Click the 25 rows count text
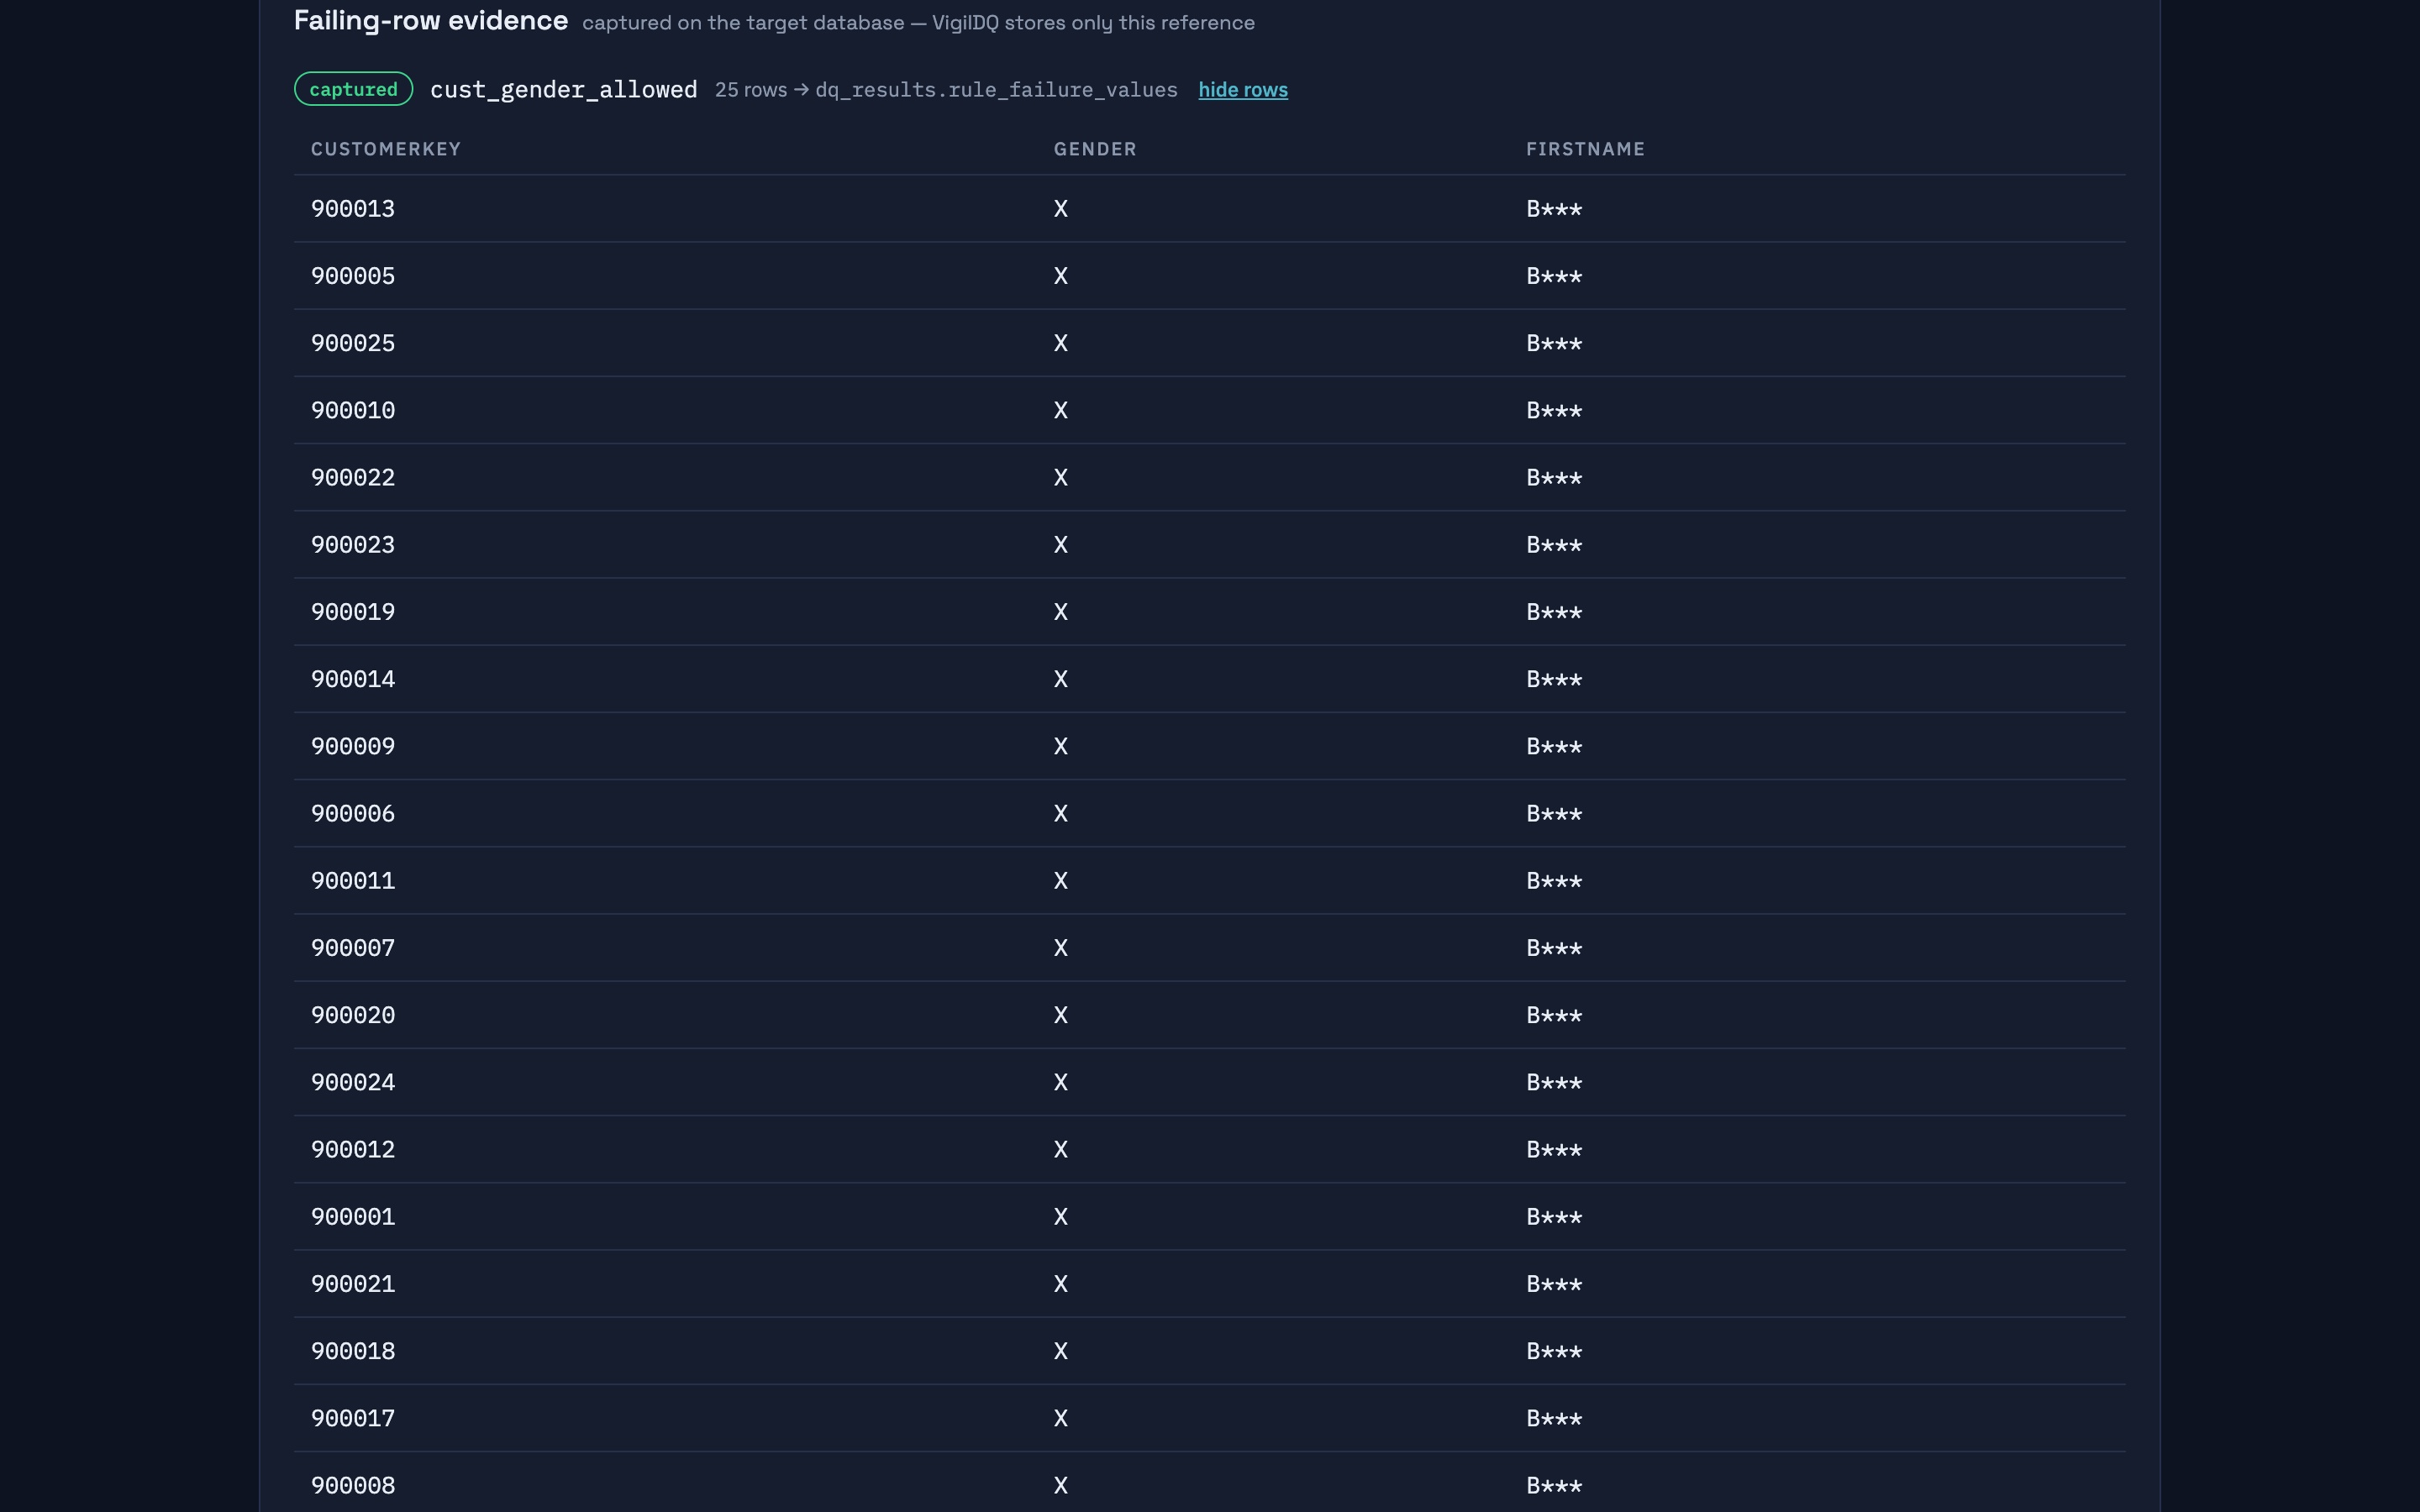The width and height of the screenshot is (2420, 1512). coord(751,90)
